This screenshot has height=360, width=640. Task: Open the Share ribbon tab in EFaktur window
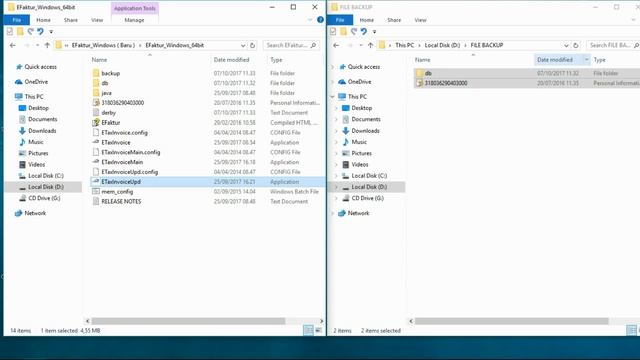point(71,20)
